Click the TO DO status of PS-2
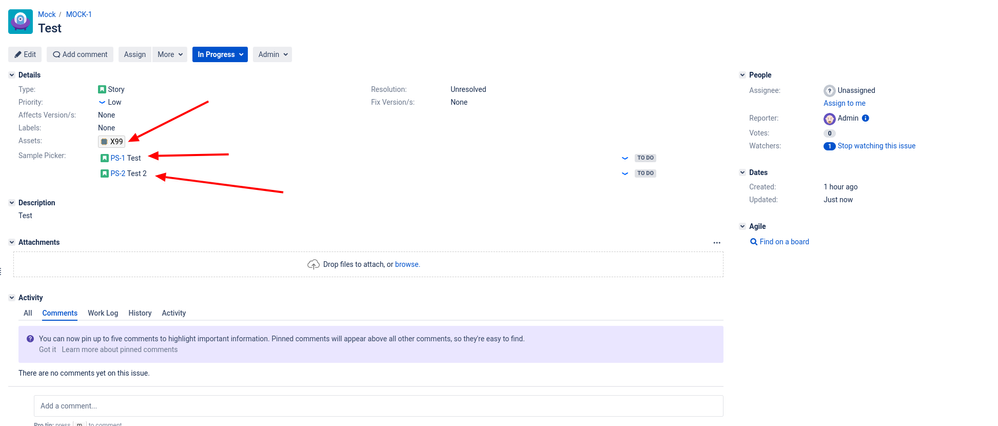The width and height of the screenshot is (998, 426). coord(645,173)
